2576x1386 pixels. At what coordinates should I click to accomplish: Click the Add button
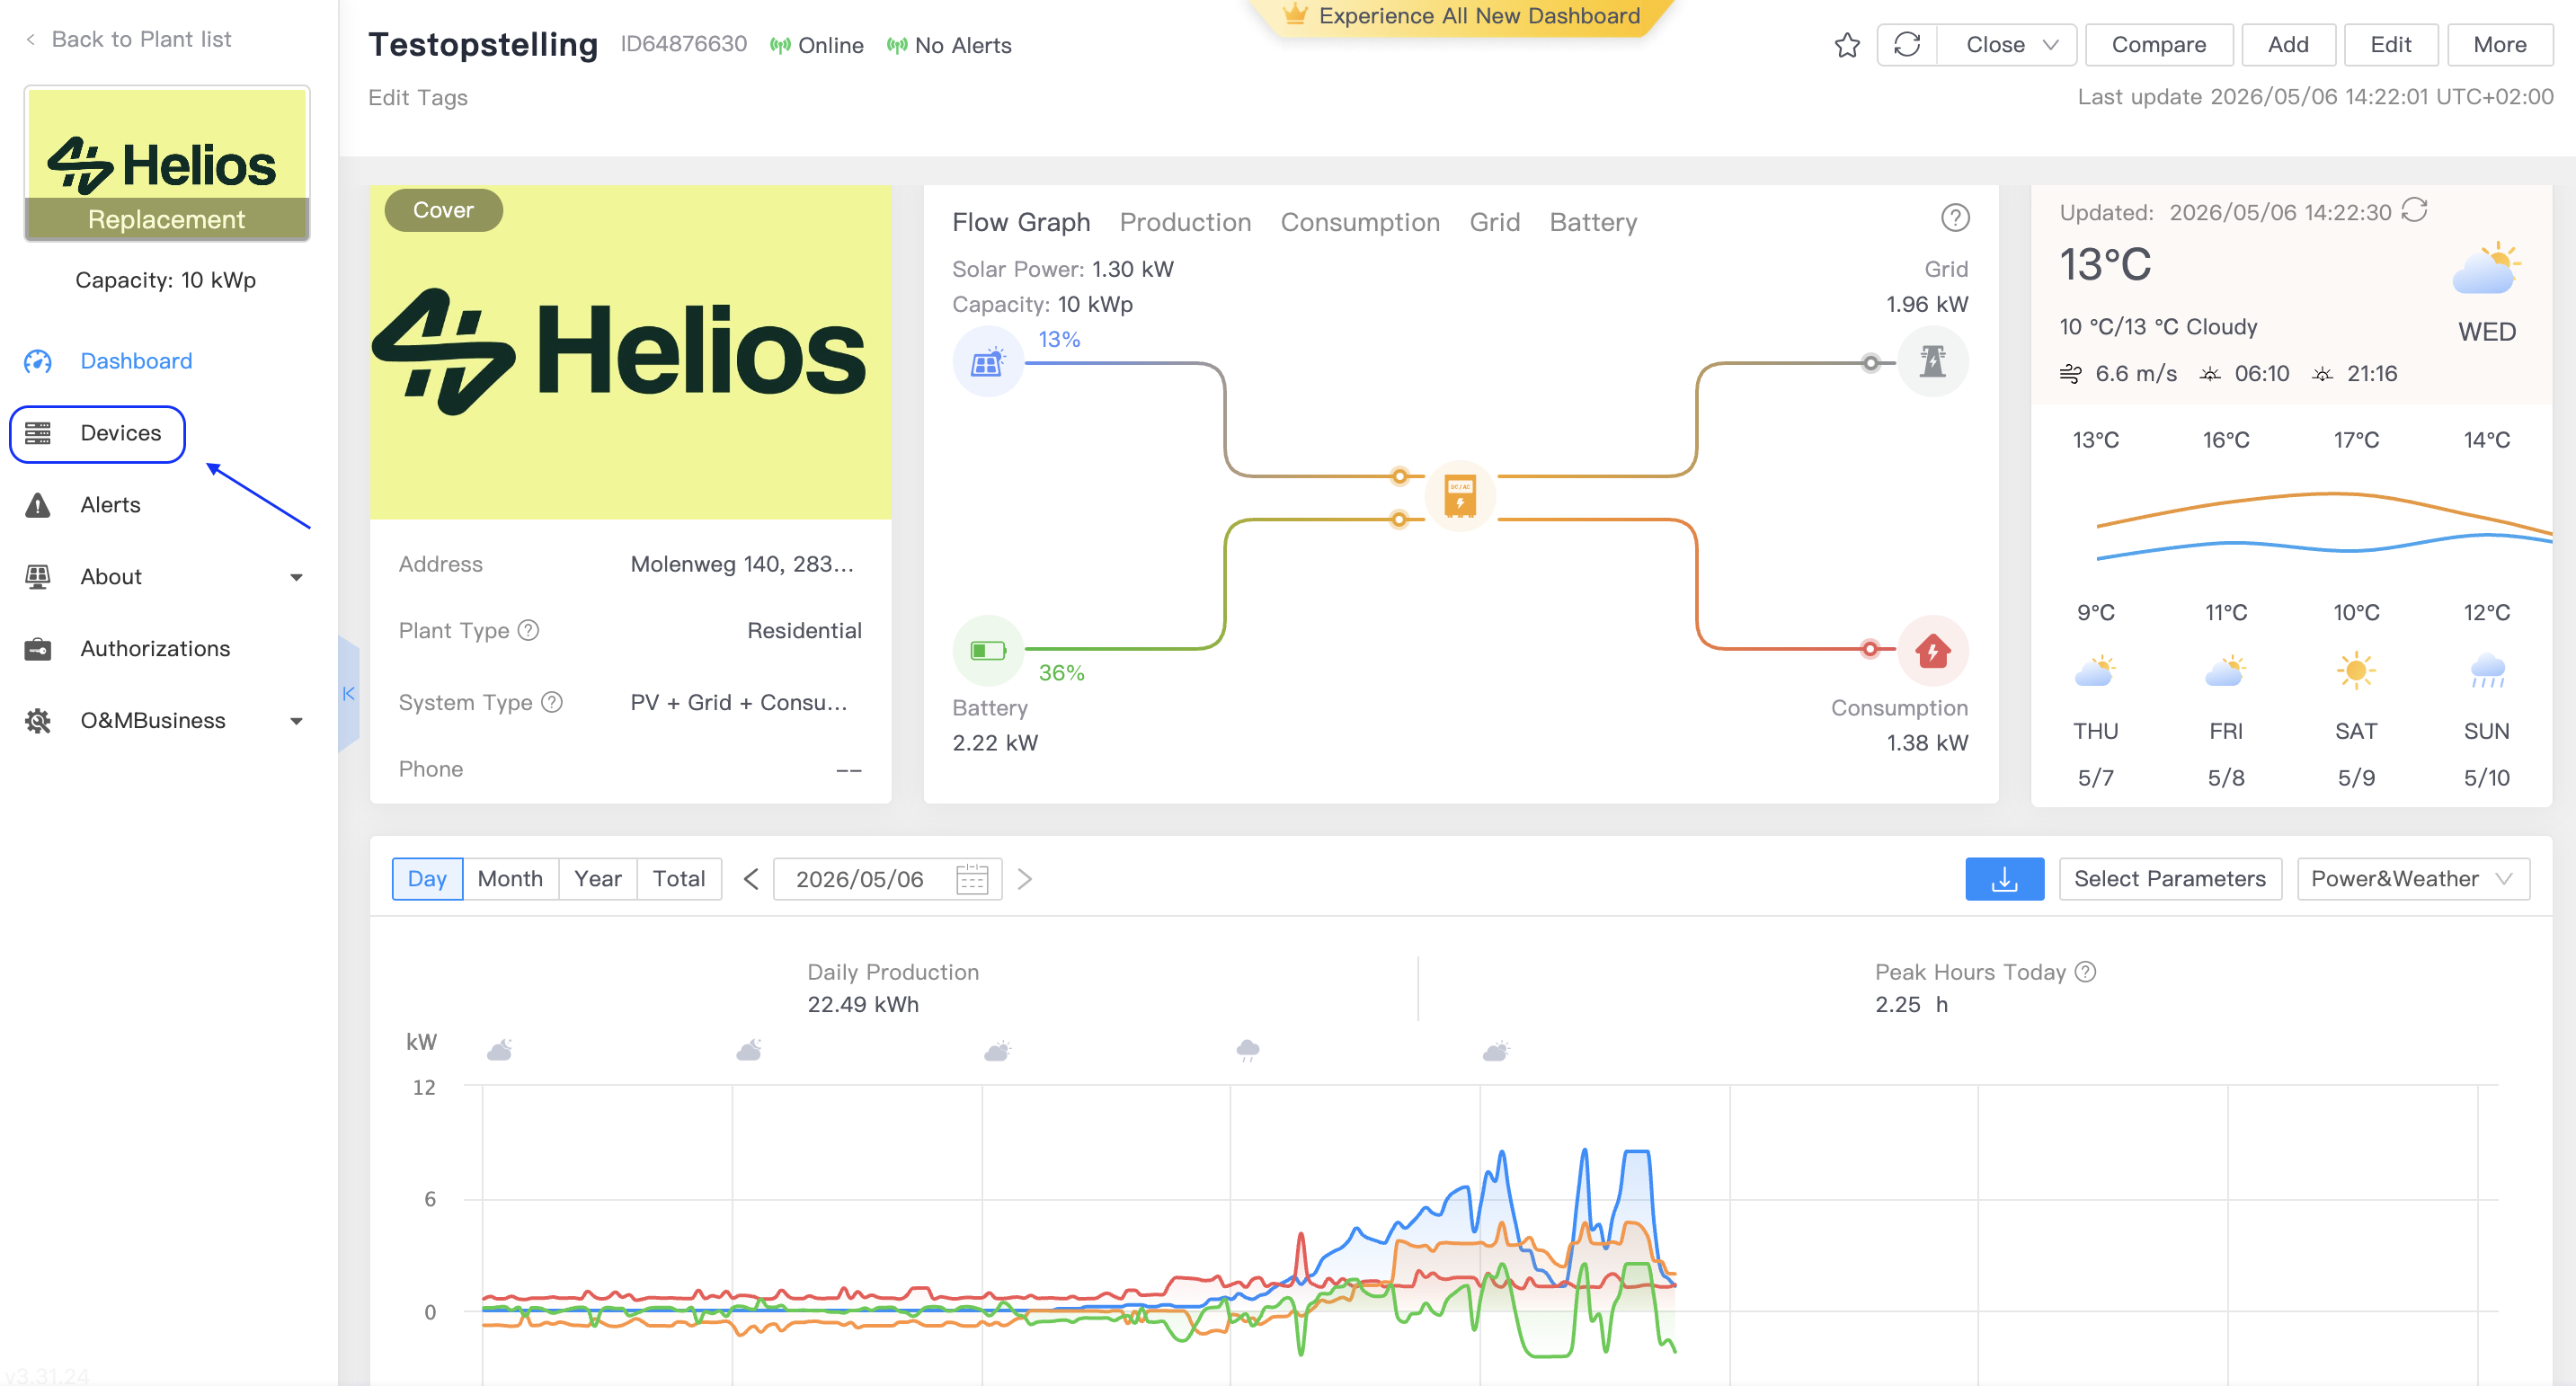(2288, 45)
